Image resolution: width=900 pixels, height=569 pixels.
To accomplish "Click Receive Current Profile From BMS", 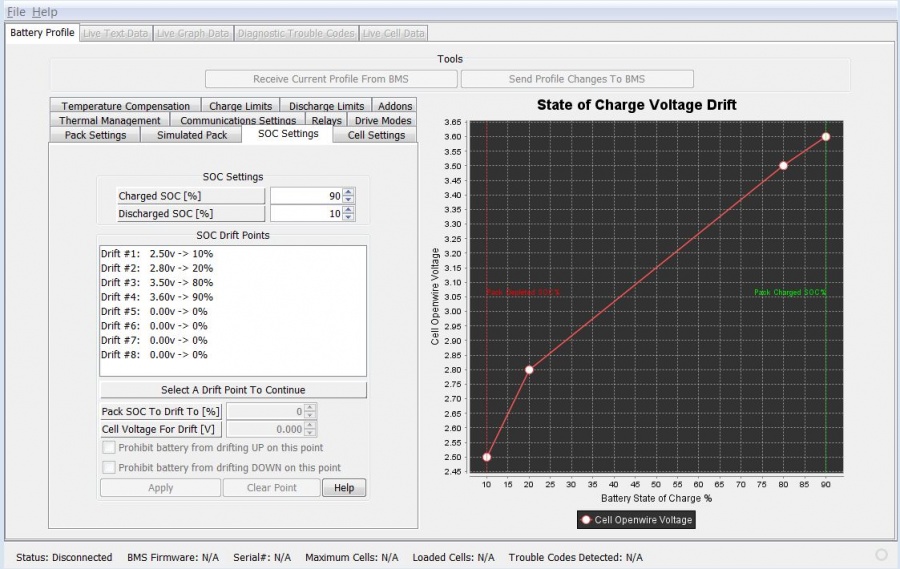I will tap(331, 79).
